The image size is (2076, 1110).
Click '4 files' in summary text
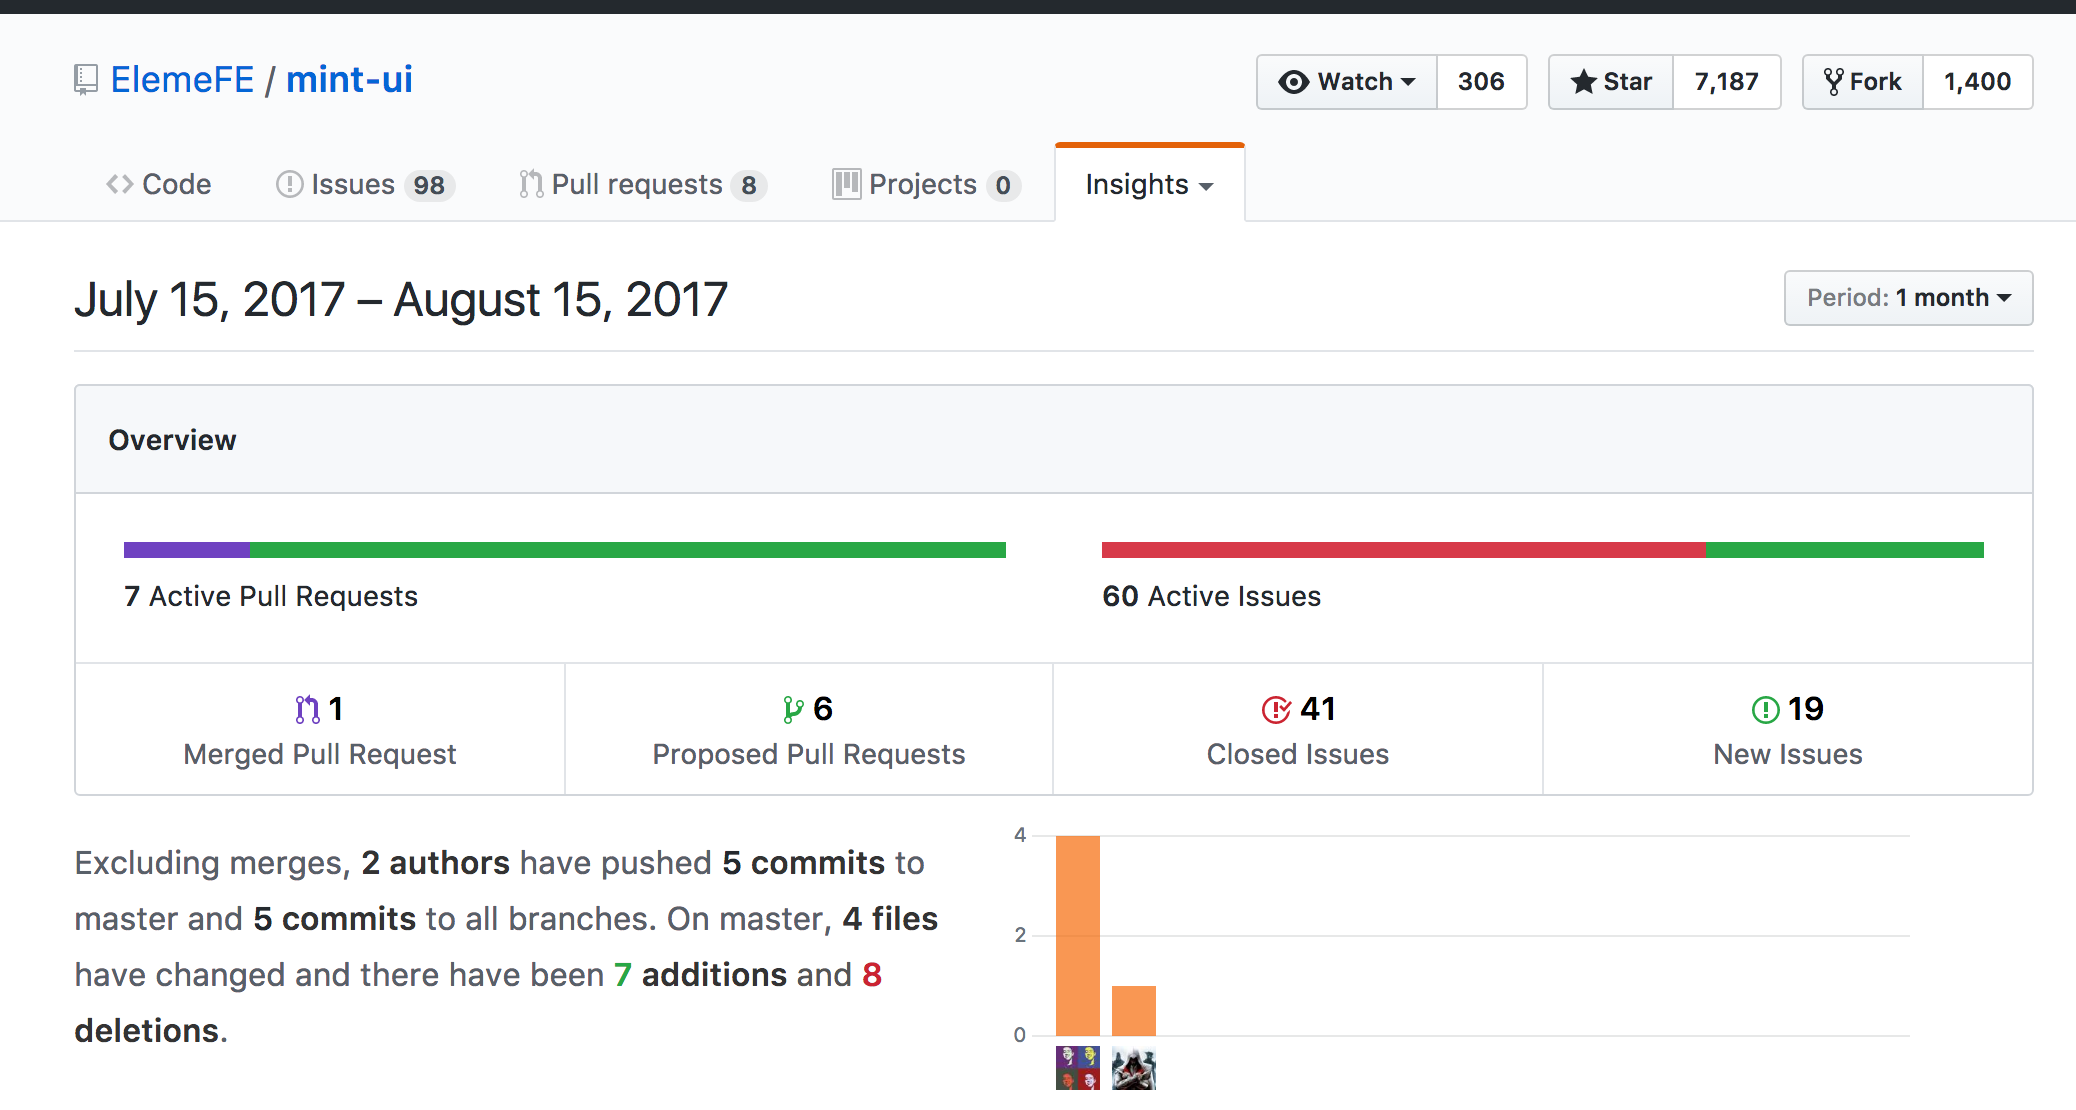(890, 919)
